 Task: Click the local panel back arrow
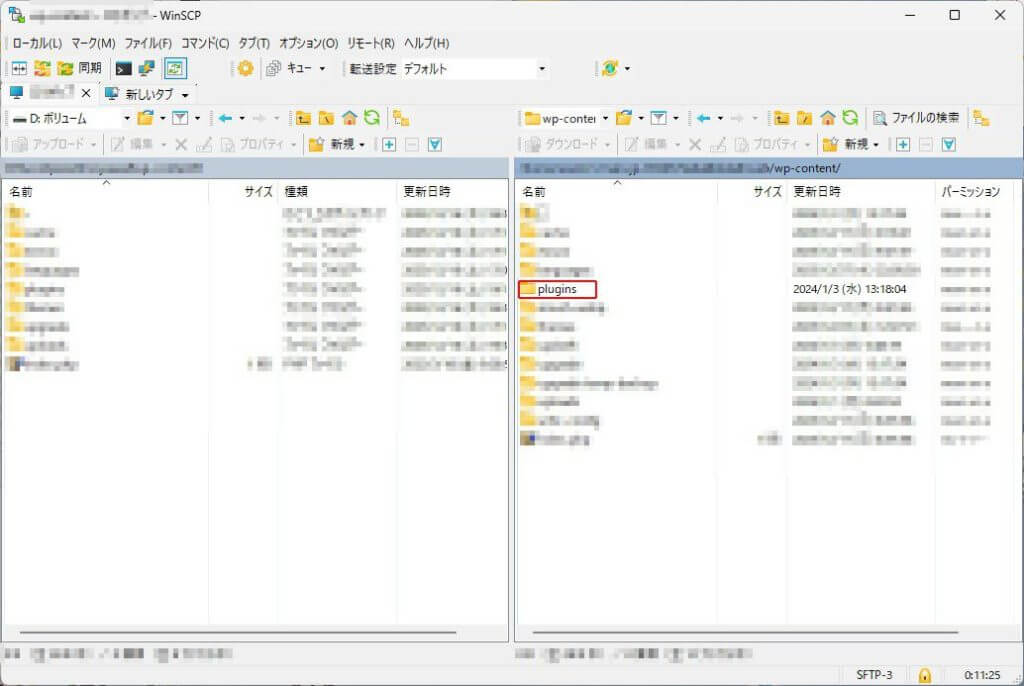tap(225, 118)
